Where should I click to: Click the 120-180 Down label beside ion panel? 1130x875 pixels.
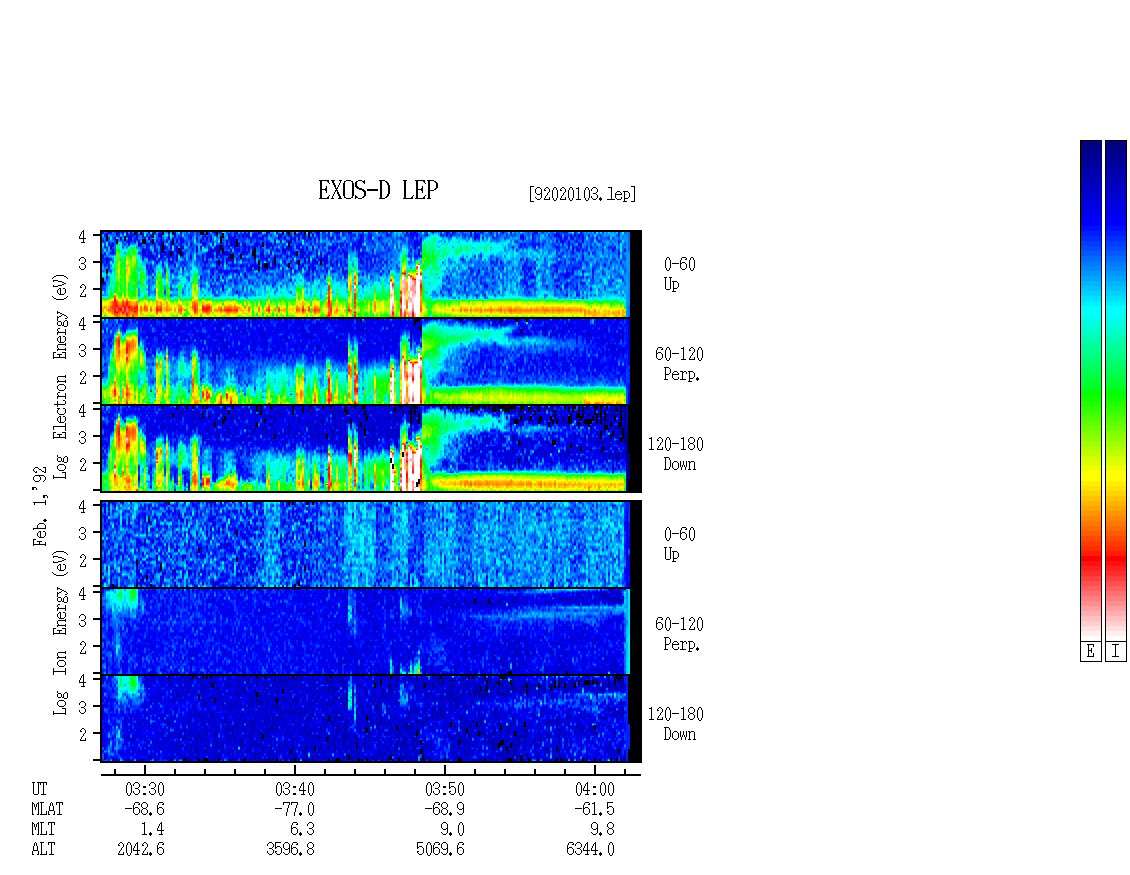coord(675,724)
